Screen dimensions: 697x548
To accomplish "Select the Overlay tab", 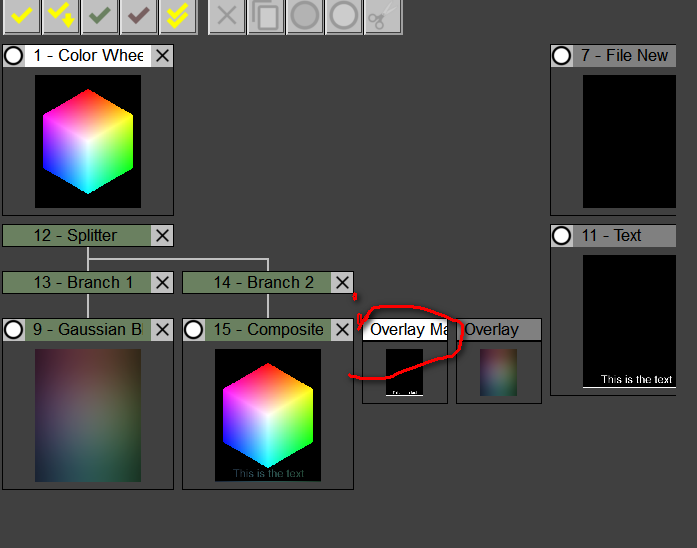I will coord(497,330).
